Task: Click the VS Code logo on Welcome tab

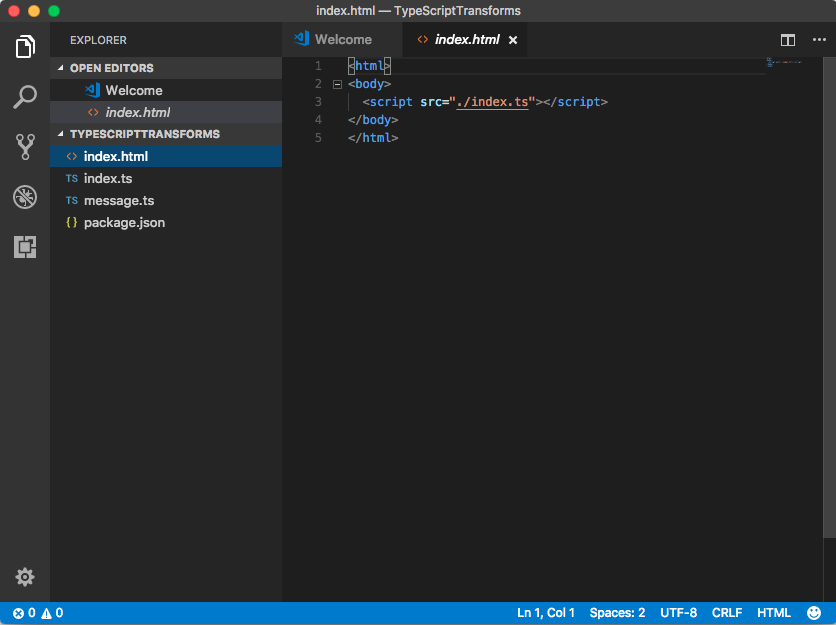Action: coord(302,38)
